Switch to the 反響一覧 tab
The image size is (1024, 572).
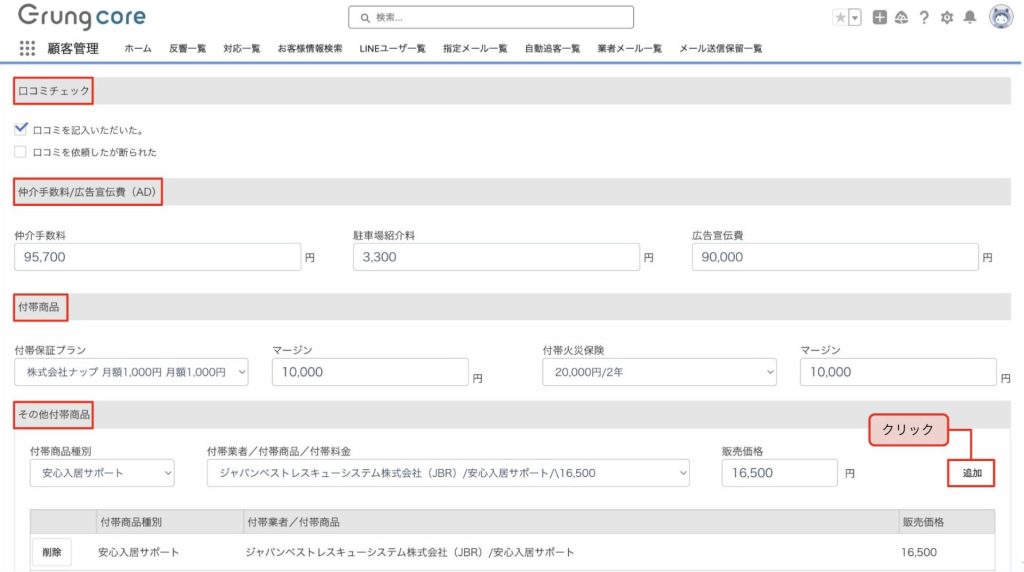[187, 48]
